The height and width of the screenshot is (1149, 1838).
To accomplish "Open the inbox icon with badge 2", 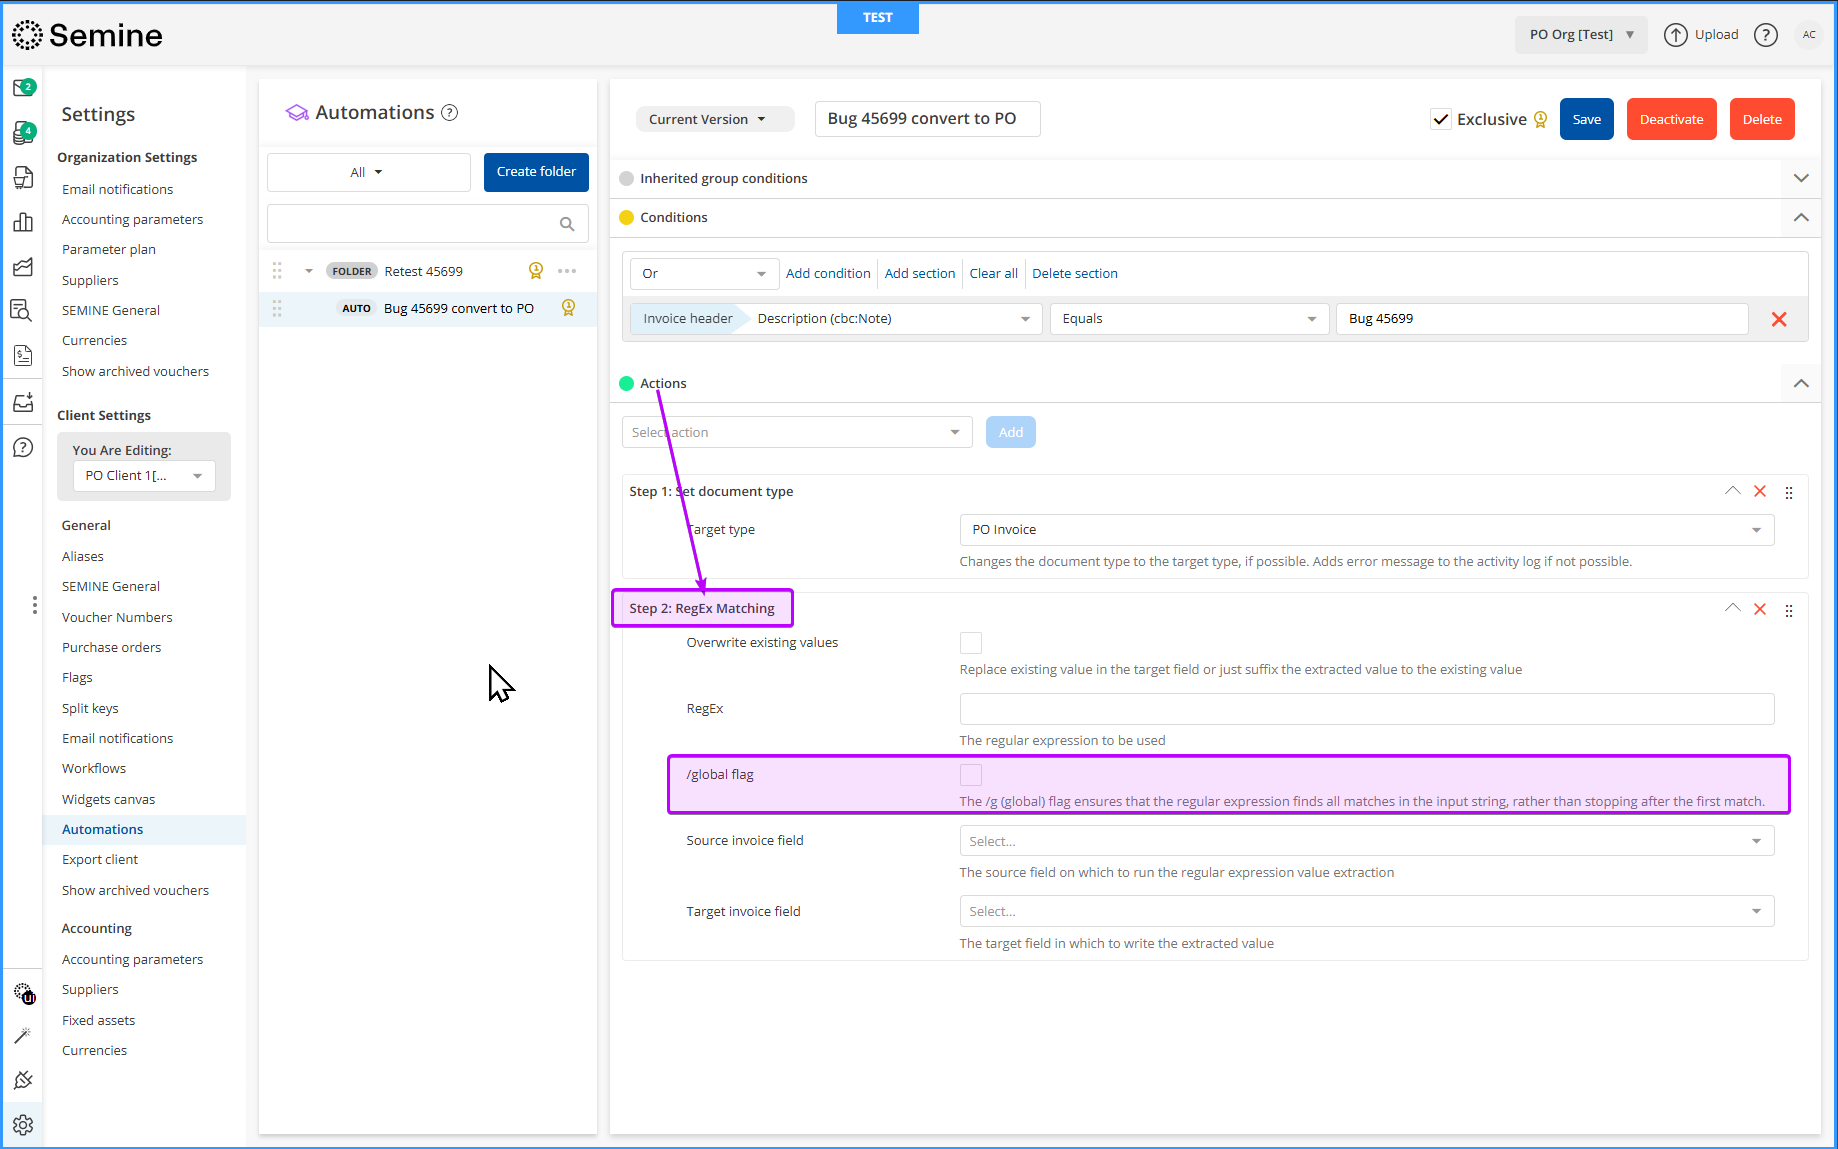I will (x=24, y=87).
